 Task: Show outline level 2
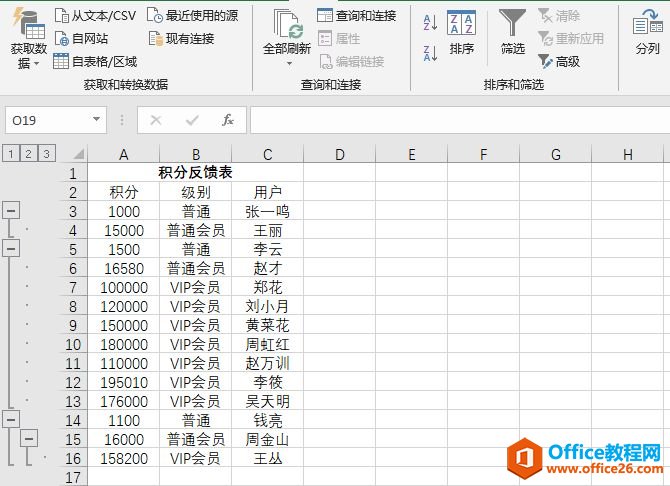(x=29, y=153)
